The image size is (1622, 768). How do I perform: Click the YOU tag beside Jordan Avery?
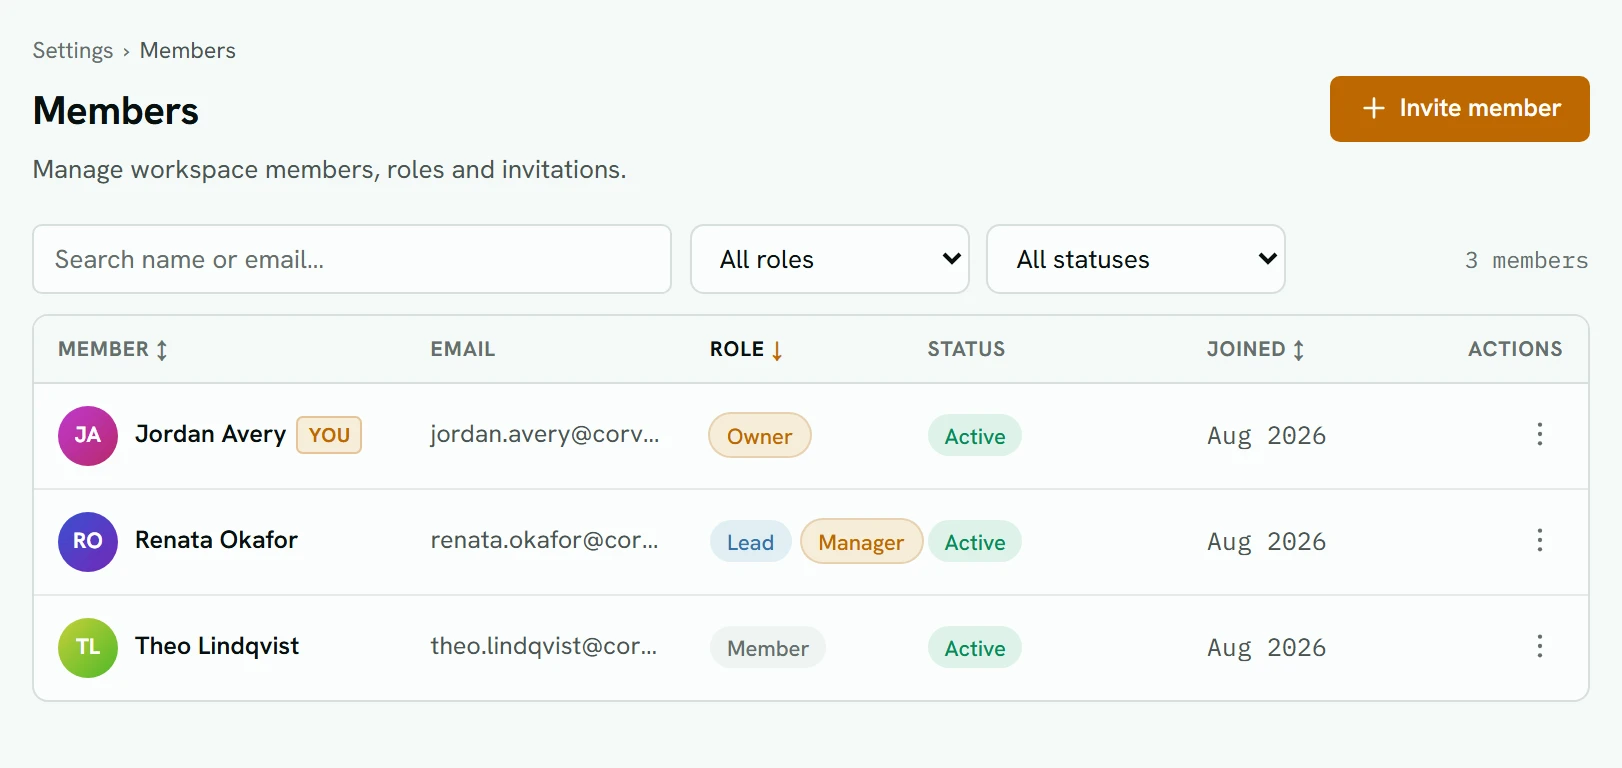(x=329, y=435)
